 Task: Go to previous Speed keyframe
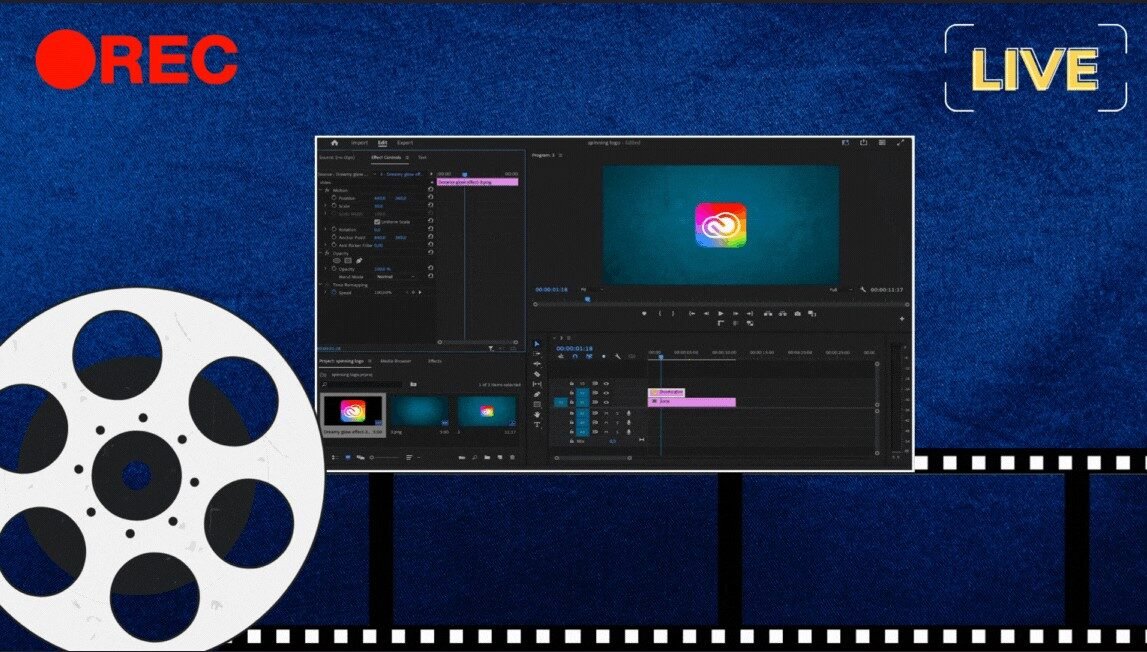point(407,293)
